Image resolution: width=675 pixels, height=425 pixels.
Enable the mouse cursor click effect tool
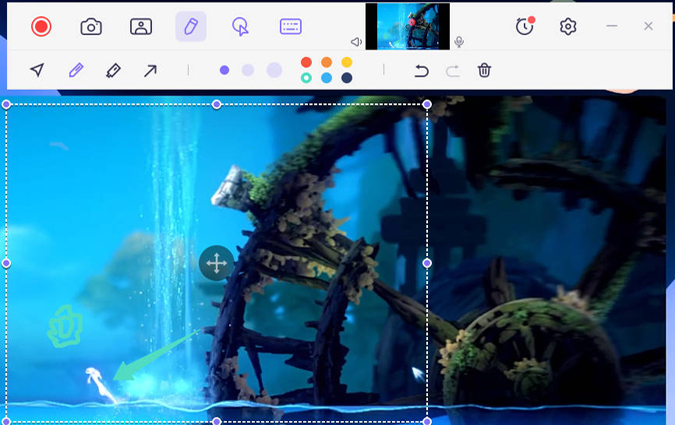[240, 27]
